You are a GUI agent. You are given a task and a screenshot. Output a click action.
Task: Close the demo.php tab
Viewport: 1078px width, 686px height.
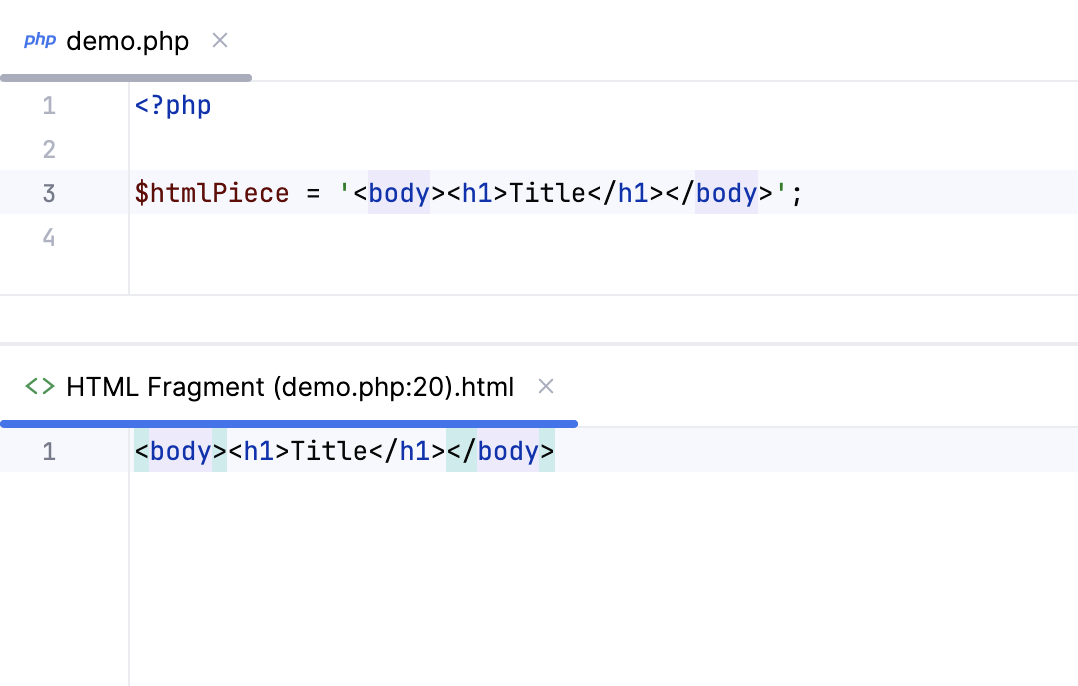click(219, 41)
